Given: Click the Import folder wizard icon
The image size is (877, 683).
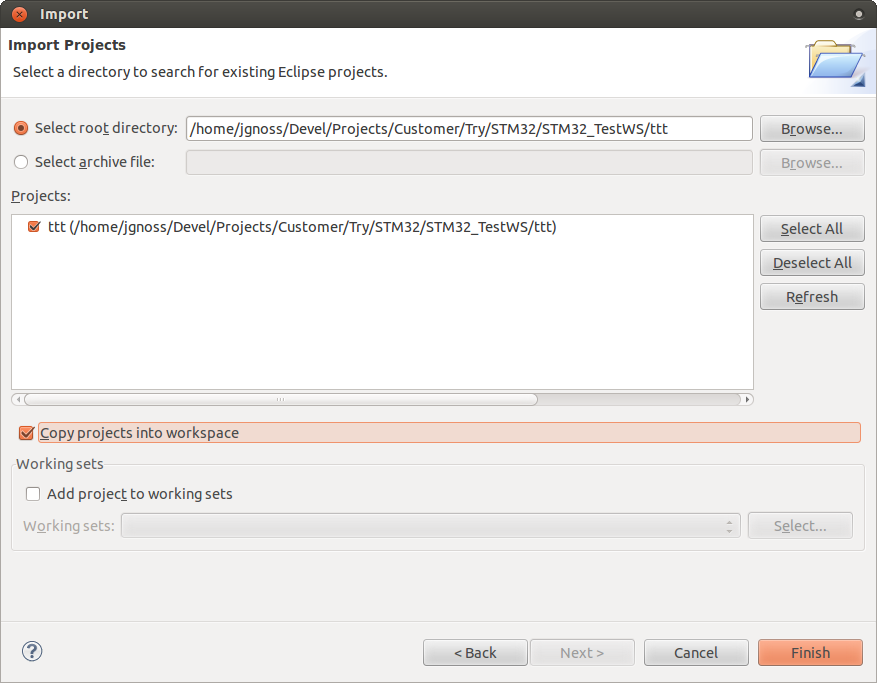Looking at the screenshot, I should tap(837, 63).
